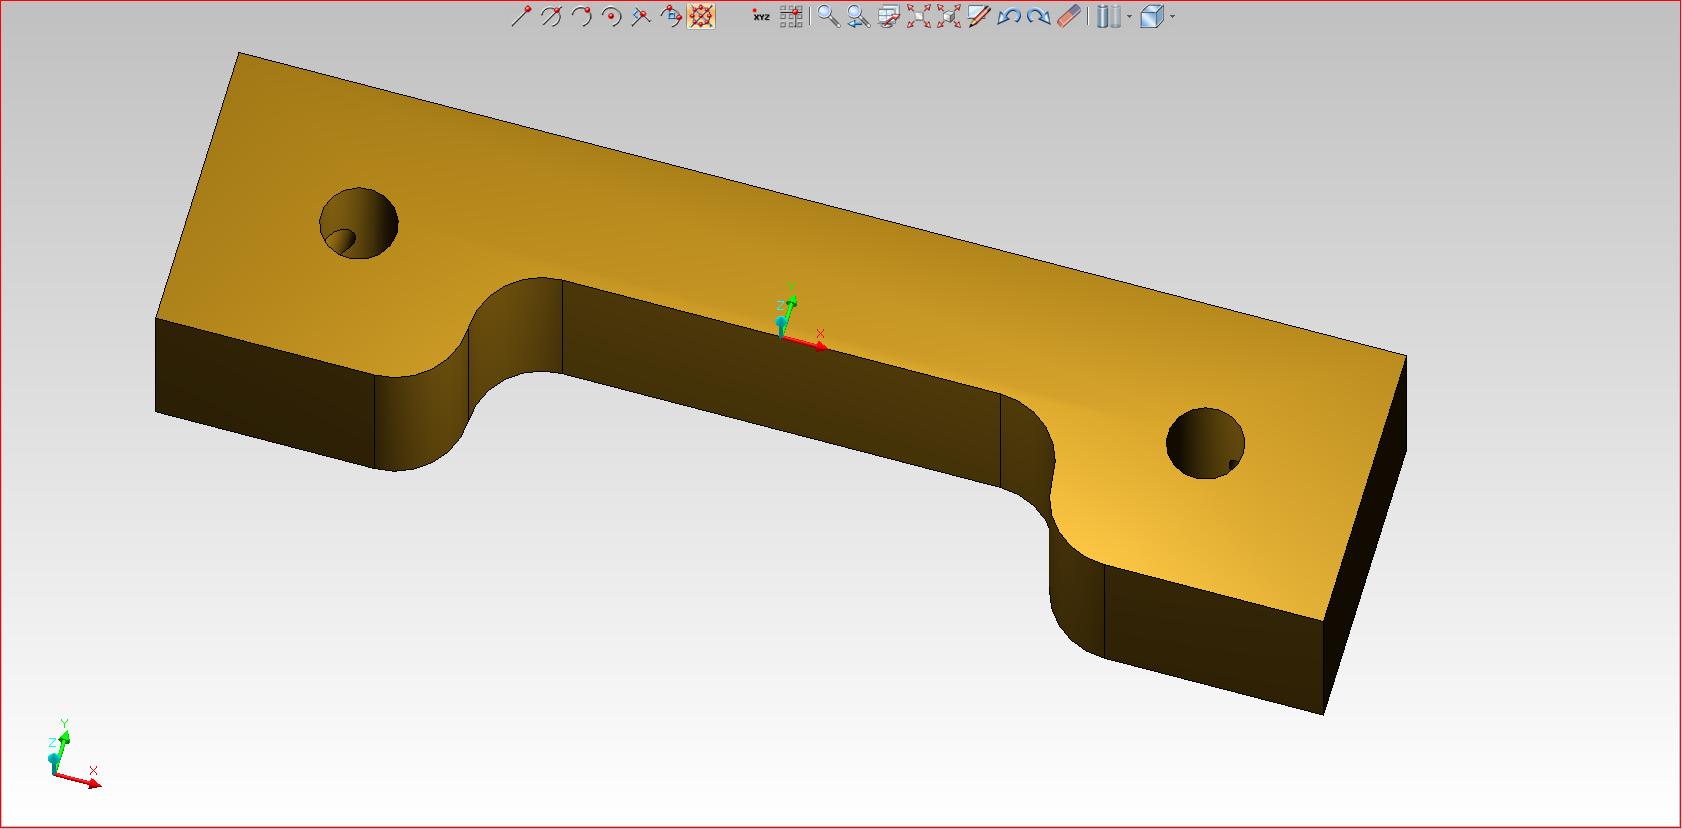Click the left circular hole in model
Viewport: 1682px width, 829px height.
coord(359,223)
